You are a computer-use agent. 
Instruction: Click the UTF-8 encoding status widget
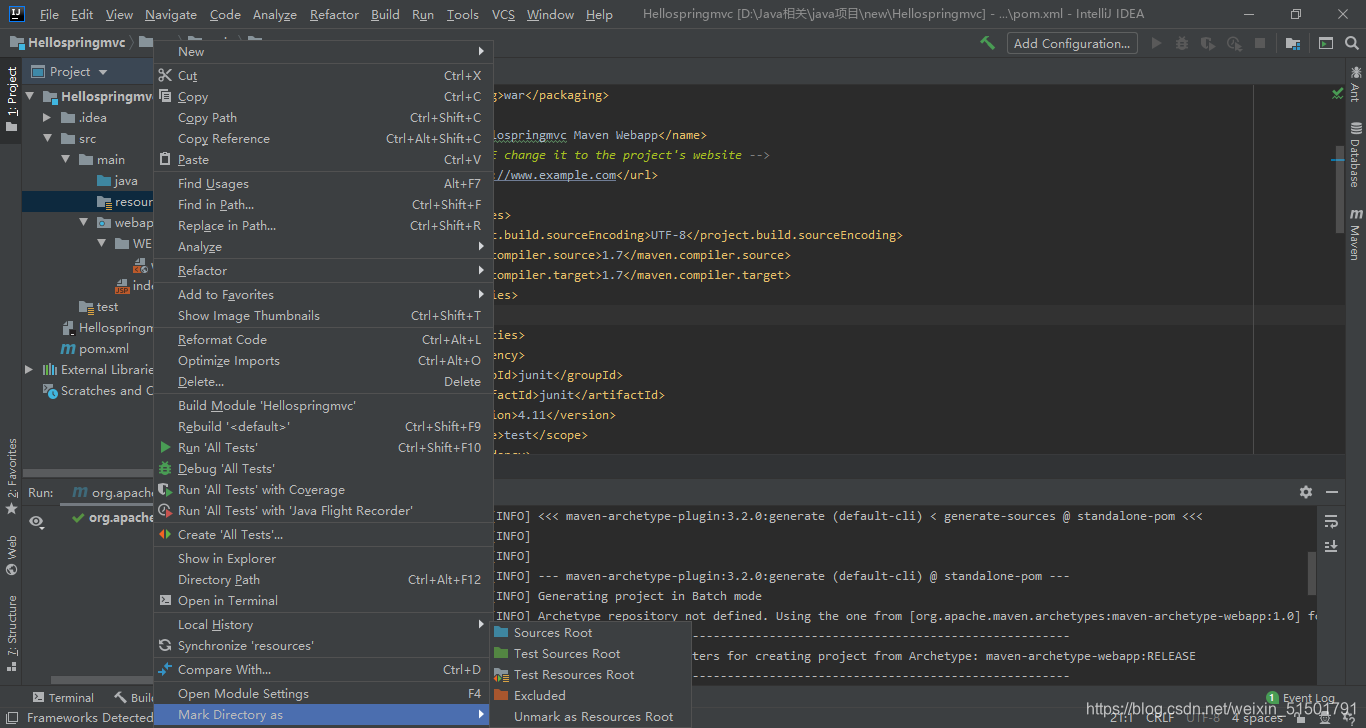(x=1204, y=717)
